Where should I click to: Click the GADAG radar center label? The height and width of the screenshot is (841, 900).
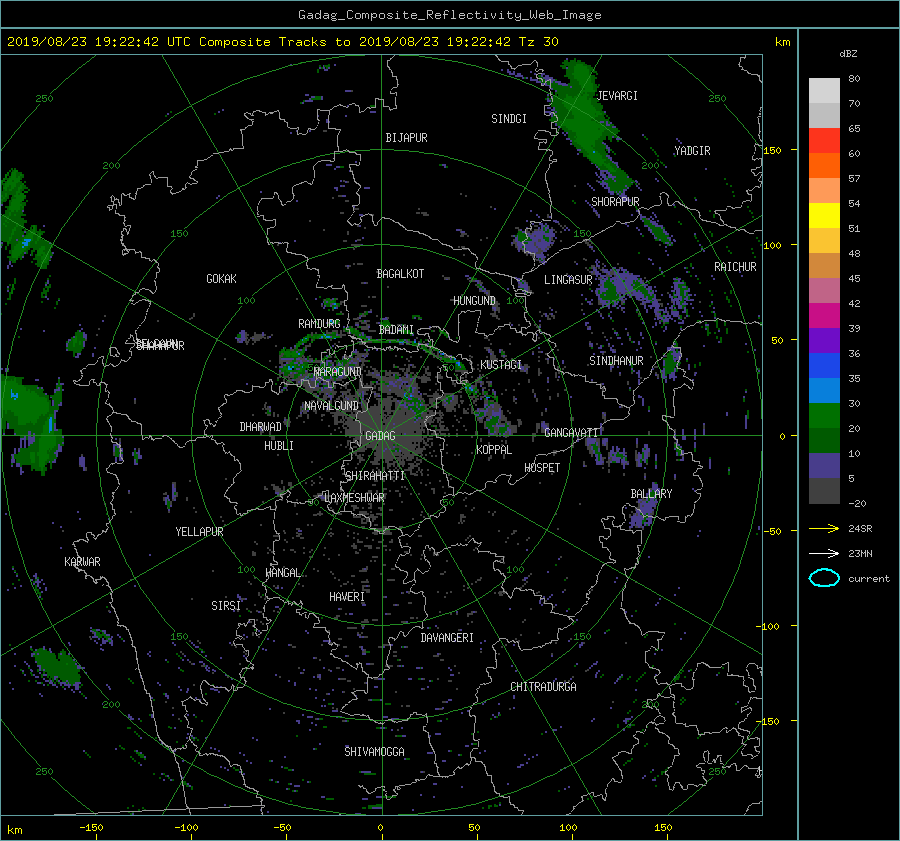click(x=380, y=436)
